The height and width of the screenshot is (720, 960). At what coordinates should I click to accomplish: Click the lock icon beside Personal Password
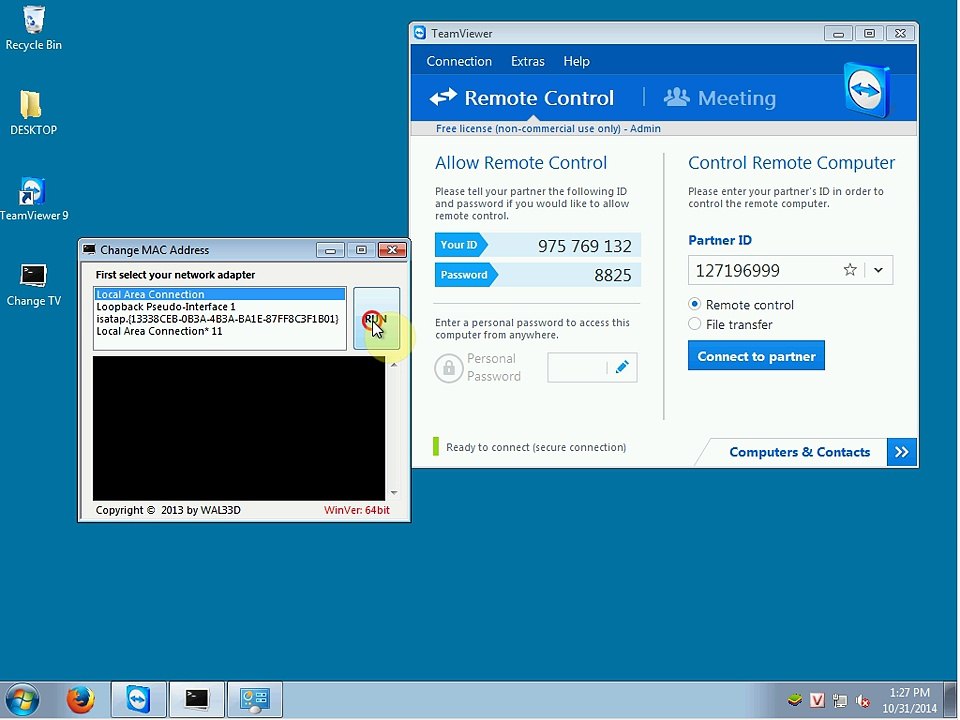pyautogui.click(x=449, y=368)
